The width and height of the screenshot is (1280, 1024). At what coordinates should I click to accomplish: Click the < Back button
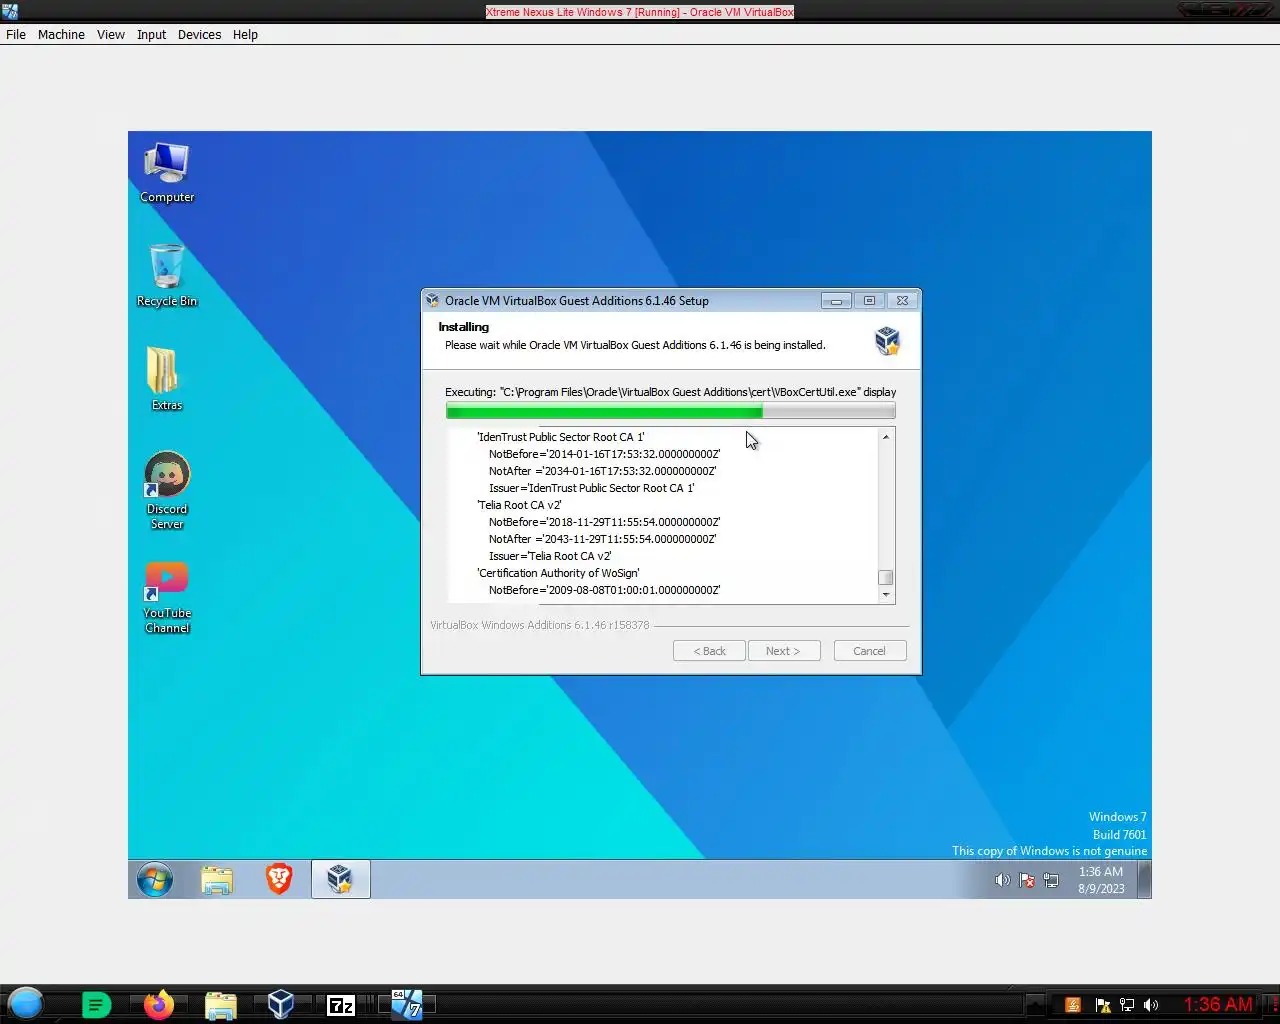coord(710,651)
